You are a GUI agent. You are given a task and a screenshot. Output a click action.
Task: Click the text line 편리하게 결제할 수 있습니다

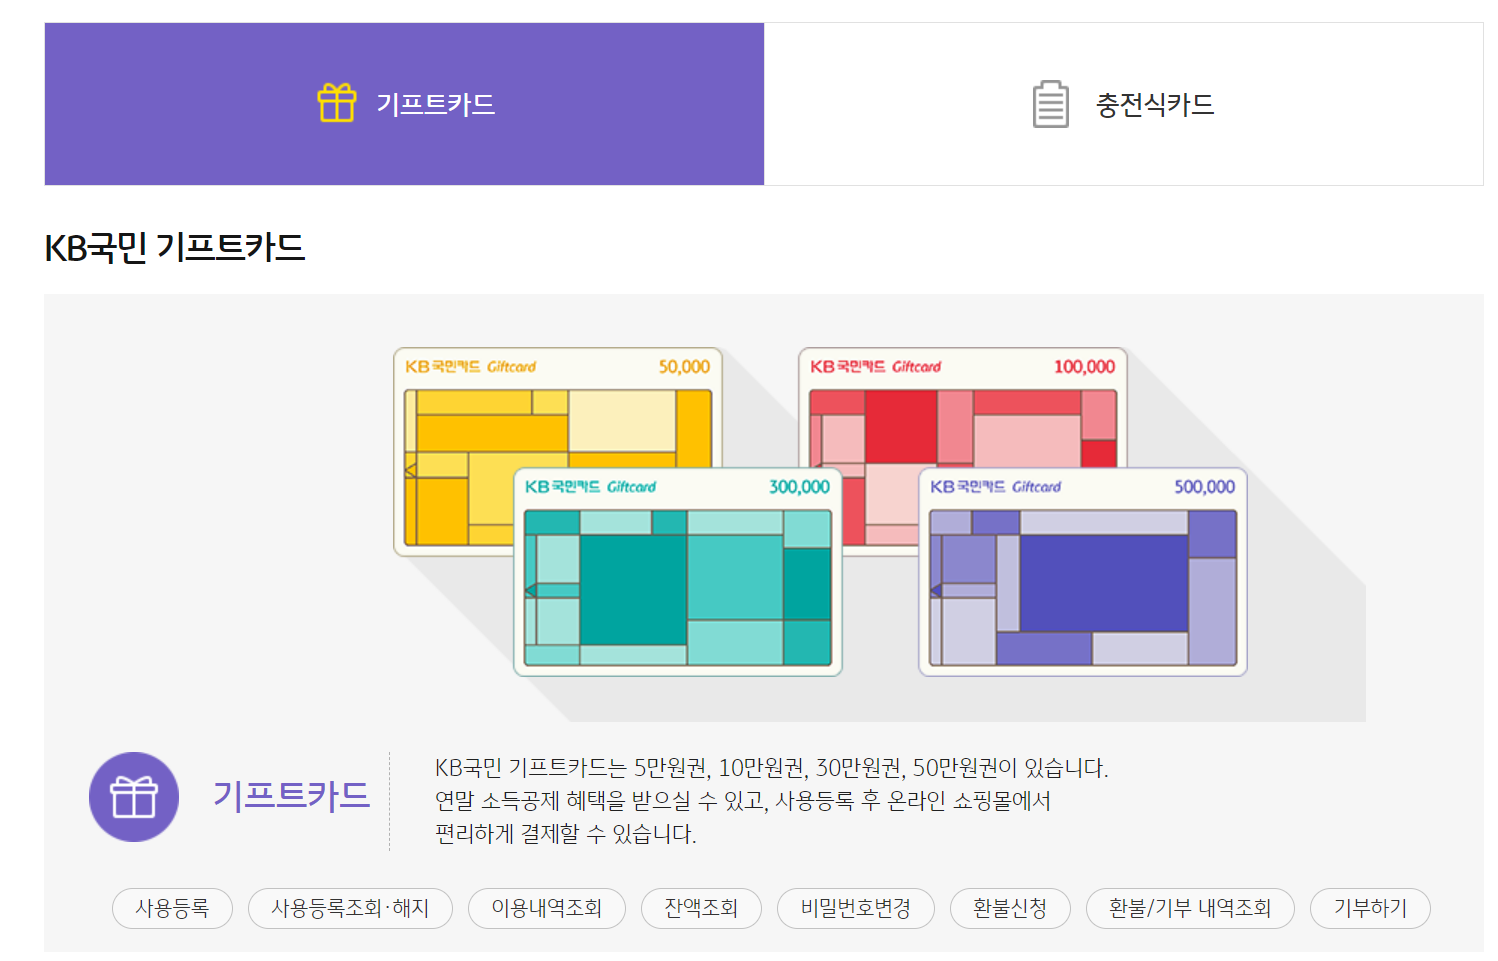(566, 834)
